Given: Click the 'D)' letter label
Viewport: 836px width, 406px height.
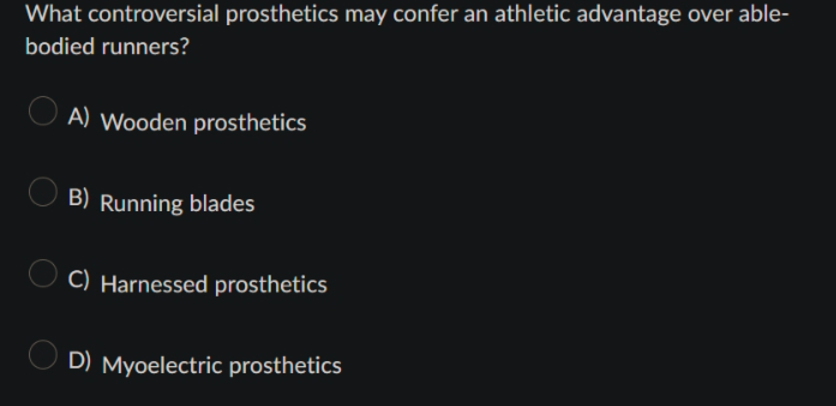Looking at the screenshot, I should click(x=79, y=360).
